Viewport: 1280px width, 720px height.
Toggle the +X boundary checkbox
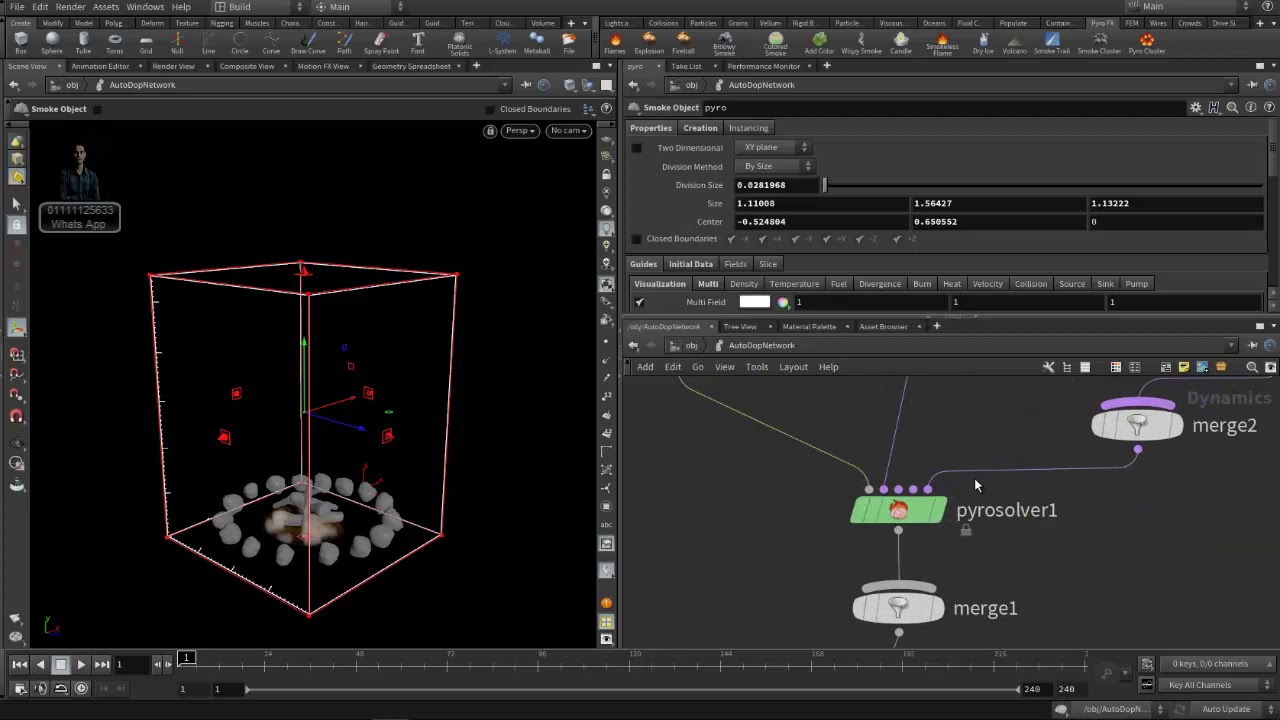[x=764, y=239]
